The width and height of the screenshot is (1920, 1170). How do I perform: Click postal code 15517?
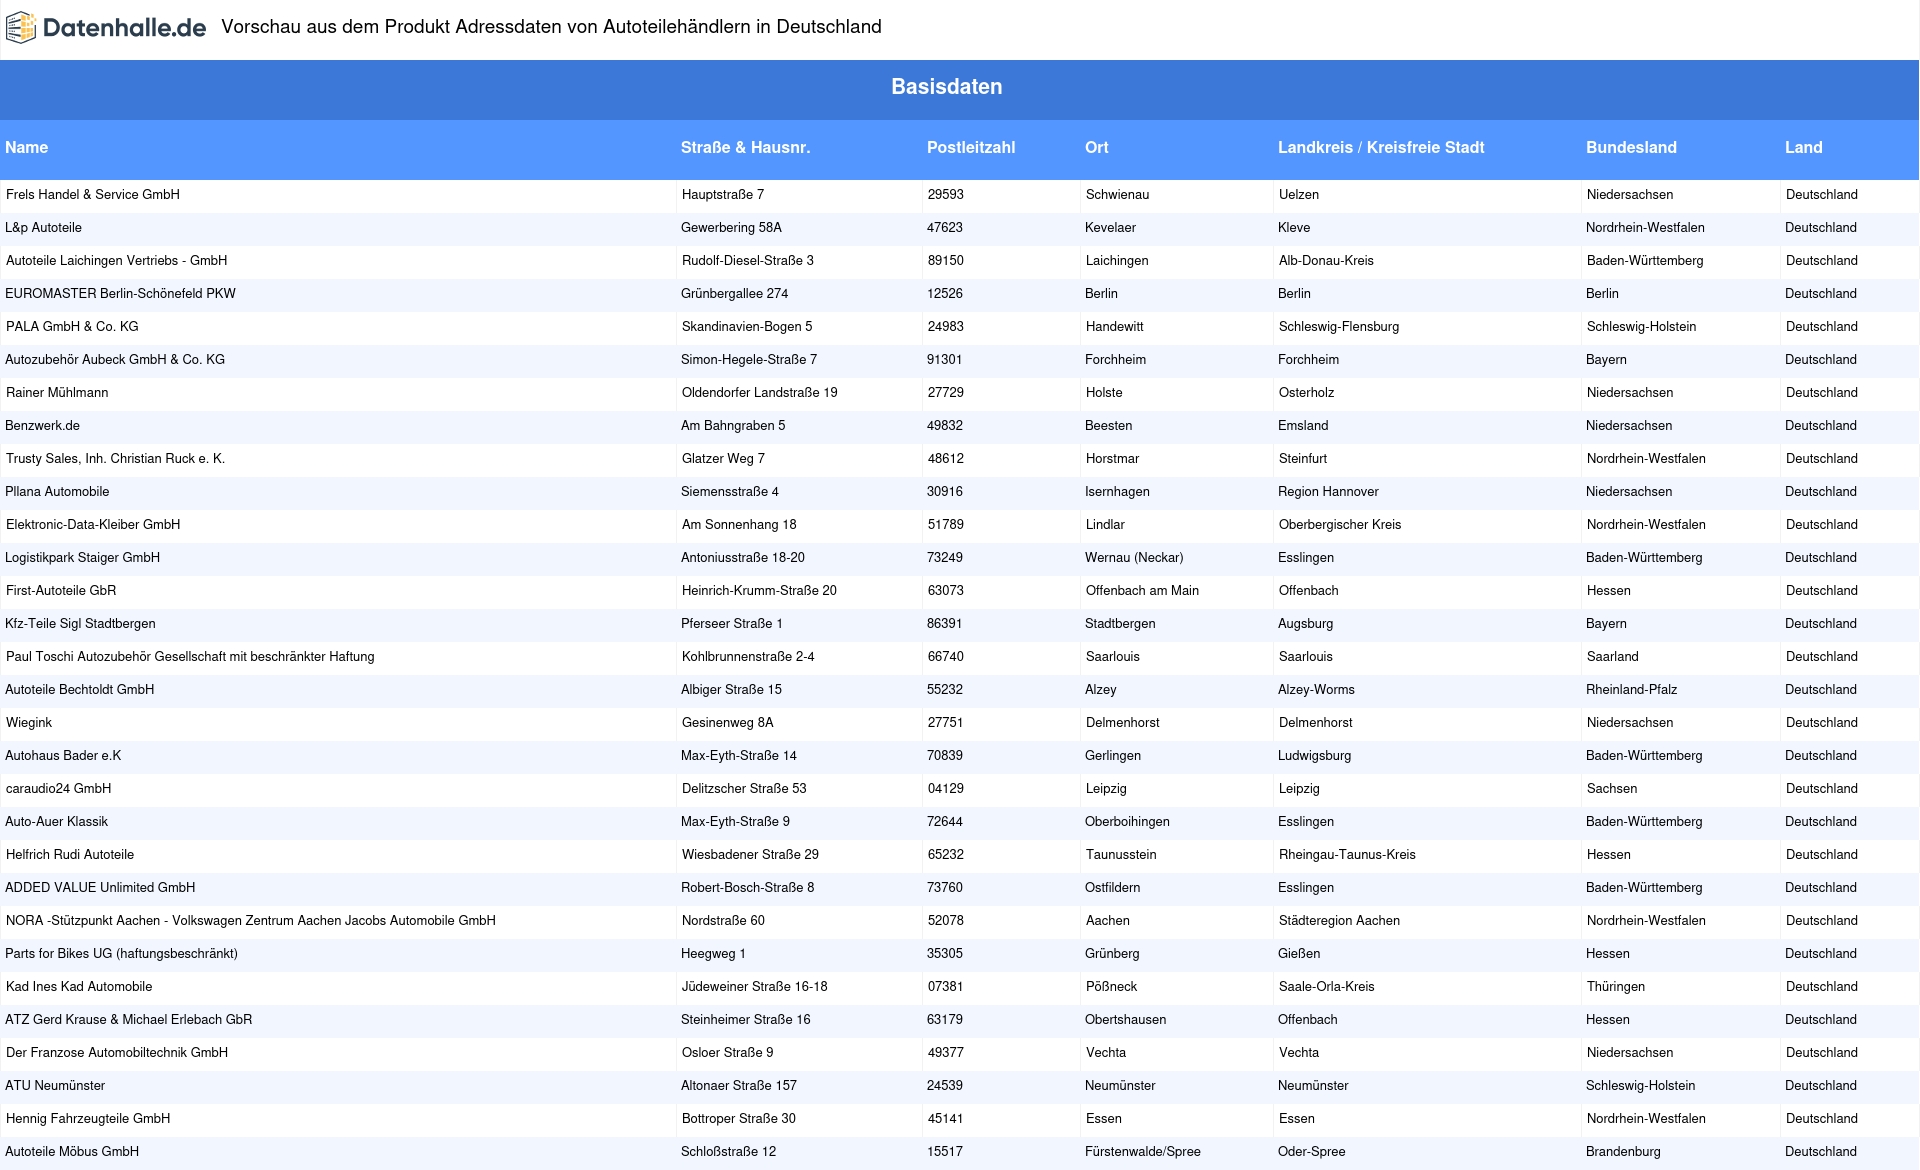(945, 1152)
